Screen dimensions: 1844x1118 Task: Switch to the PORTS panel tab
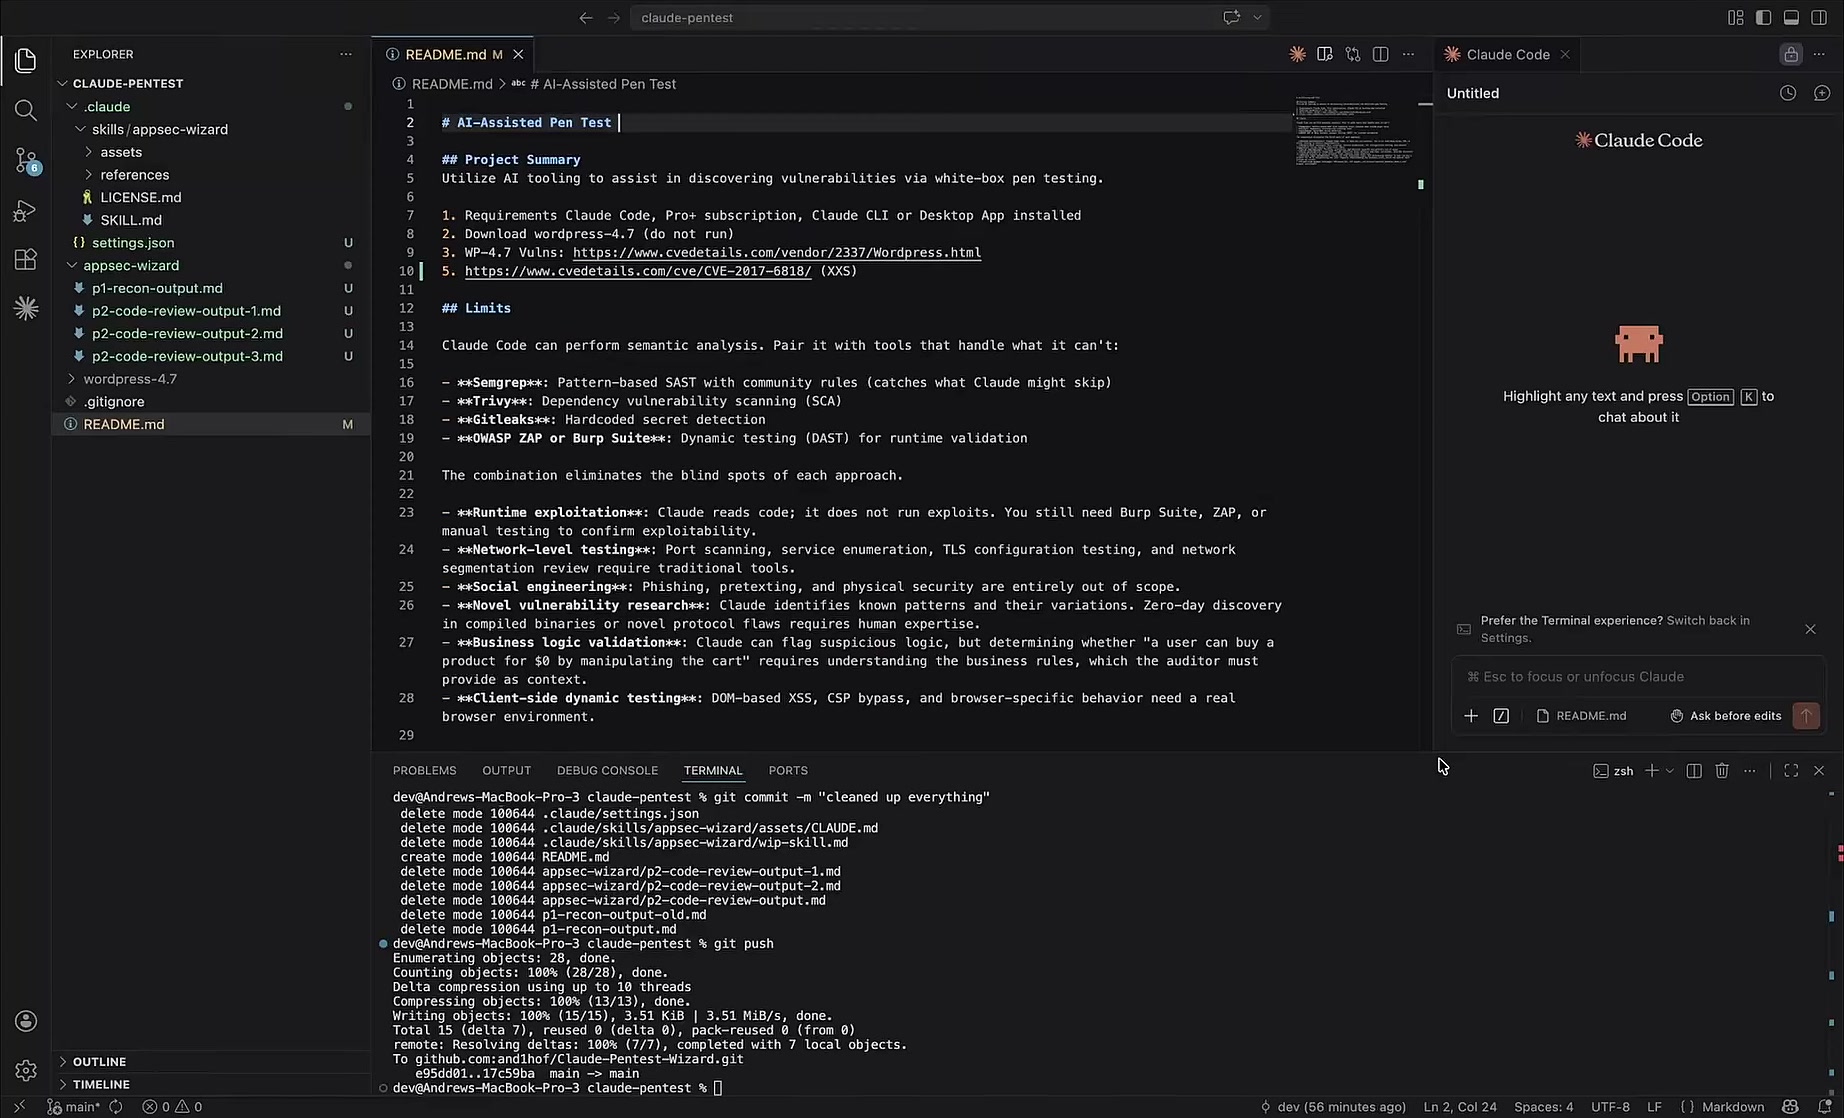point(788,771)
